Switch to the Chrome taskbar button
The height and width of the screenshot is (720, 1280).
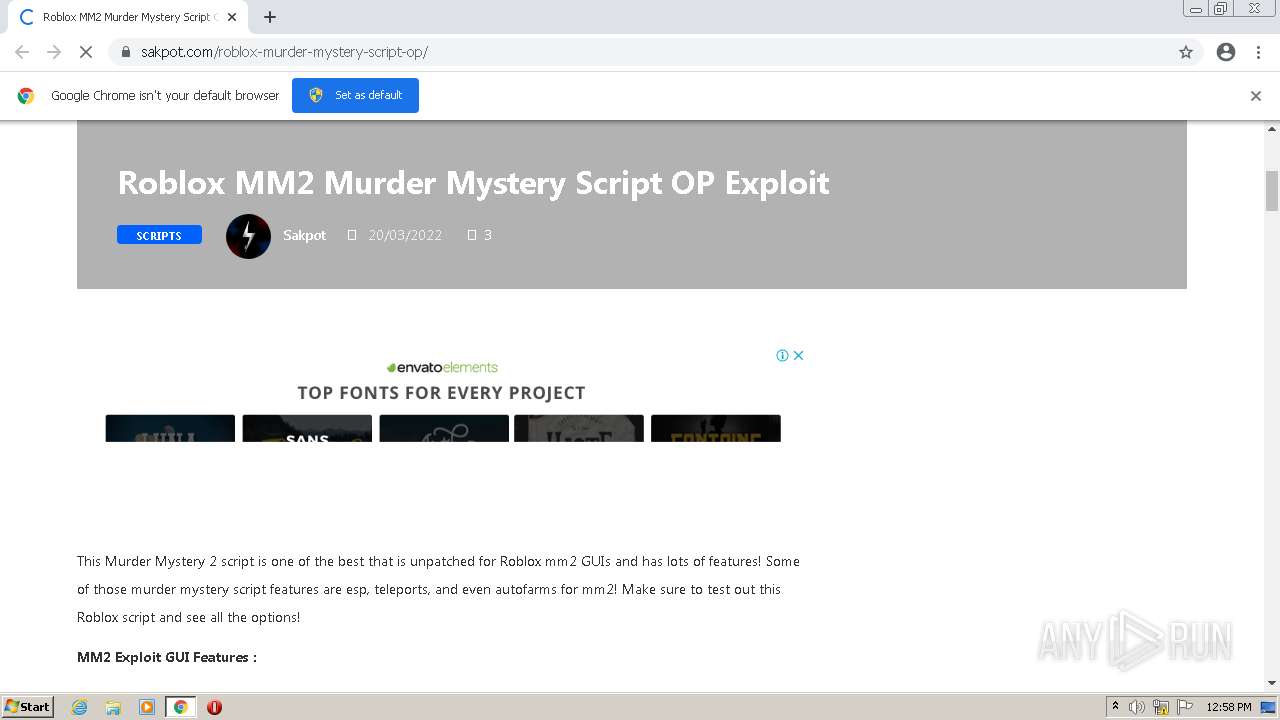(x=180, y=707)
